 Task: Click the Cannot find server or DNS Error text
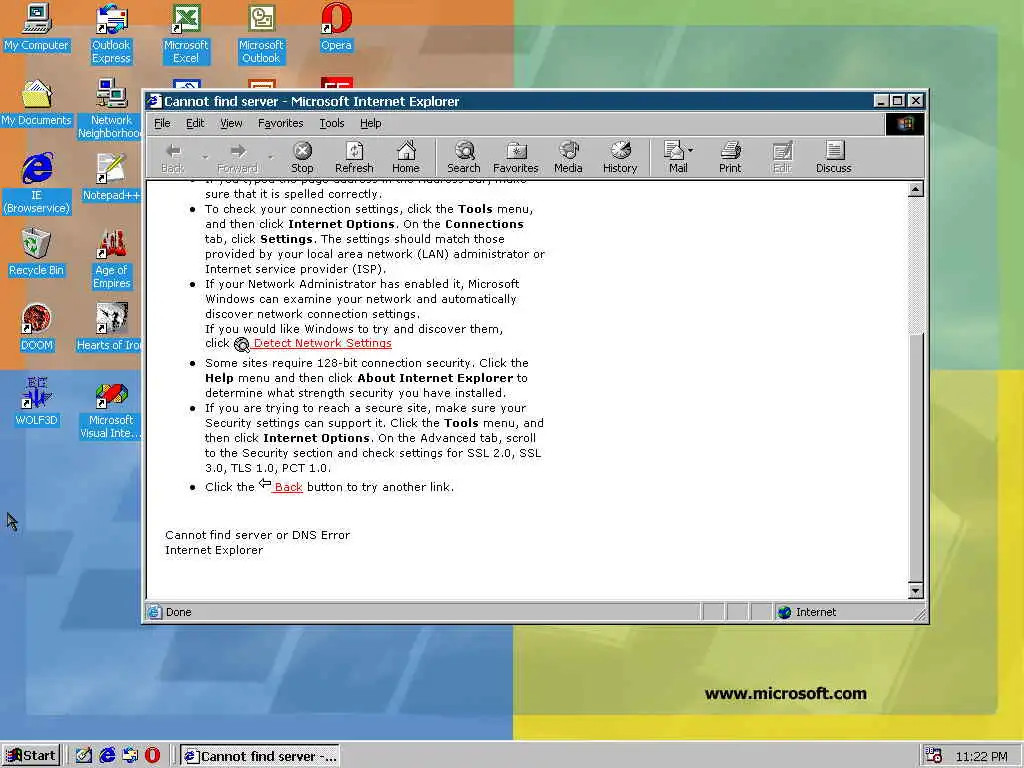pyautogui.click(x=257, y=535)
